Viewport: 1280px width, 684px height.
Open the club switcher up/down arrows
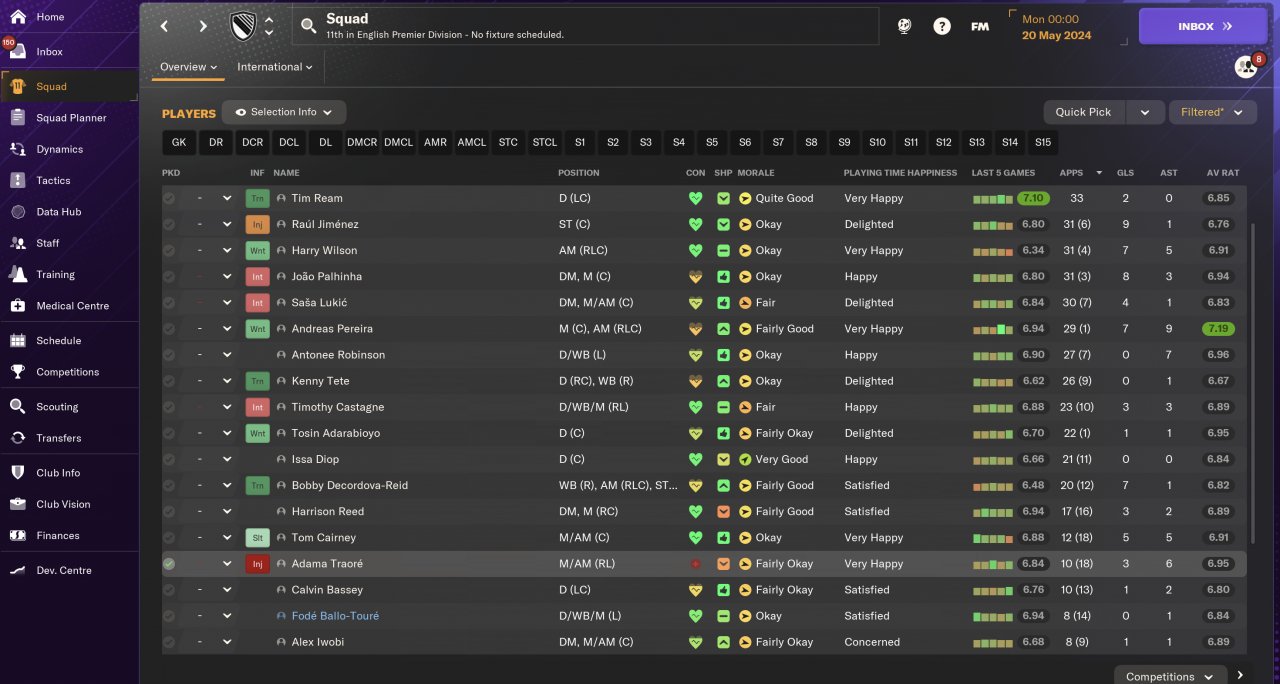(268, 27)
